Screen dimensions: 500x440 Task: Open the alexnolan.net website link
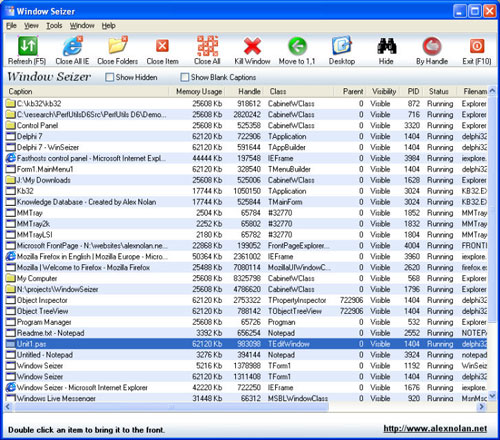(x=435, y=429)
